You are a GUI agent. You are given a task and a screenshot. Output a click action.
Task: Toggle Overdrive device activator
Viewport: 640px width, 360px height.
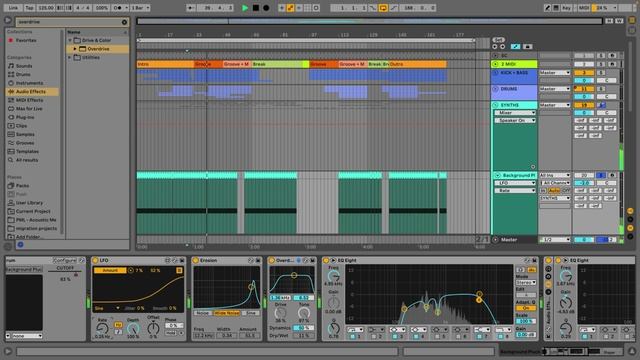coord(271,260)
